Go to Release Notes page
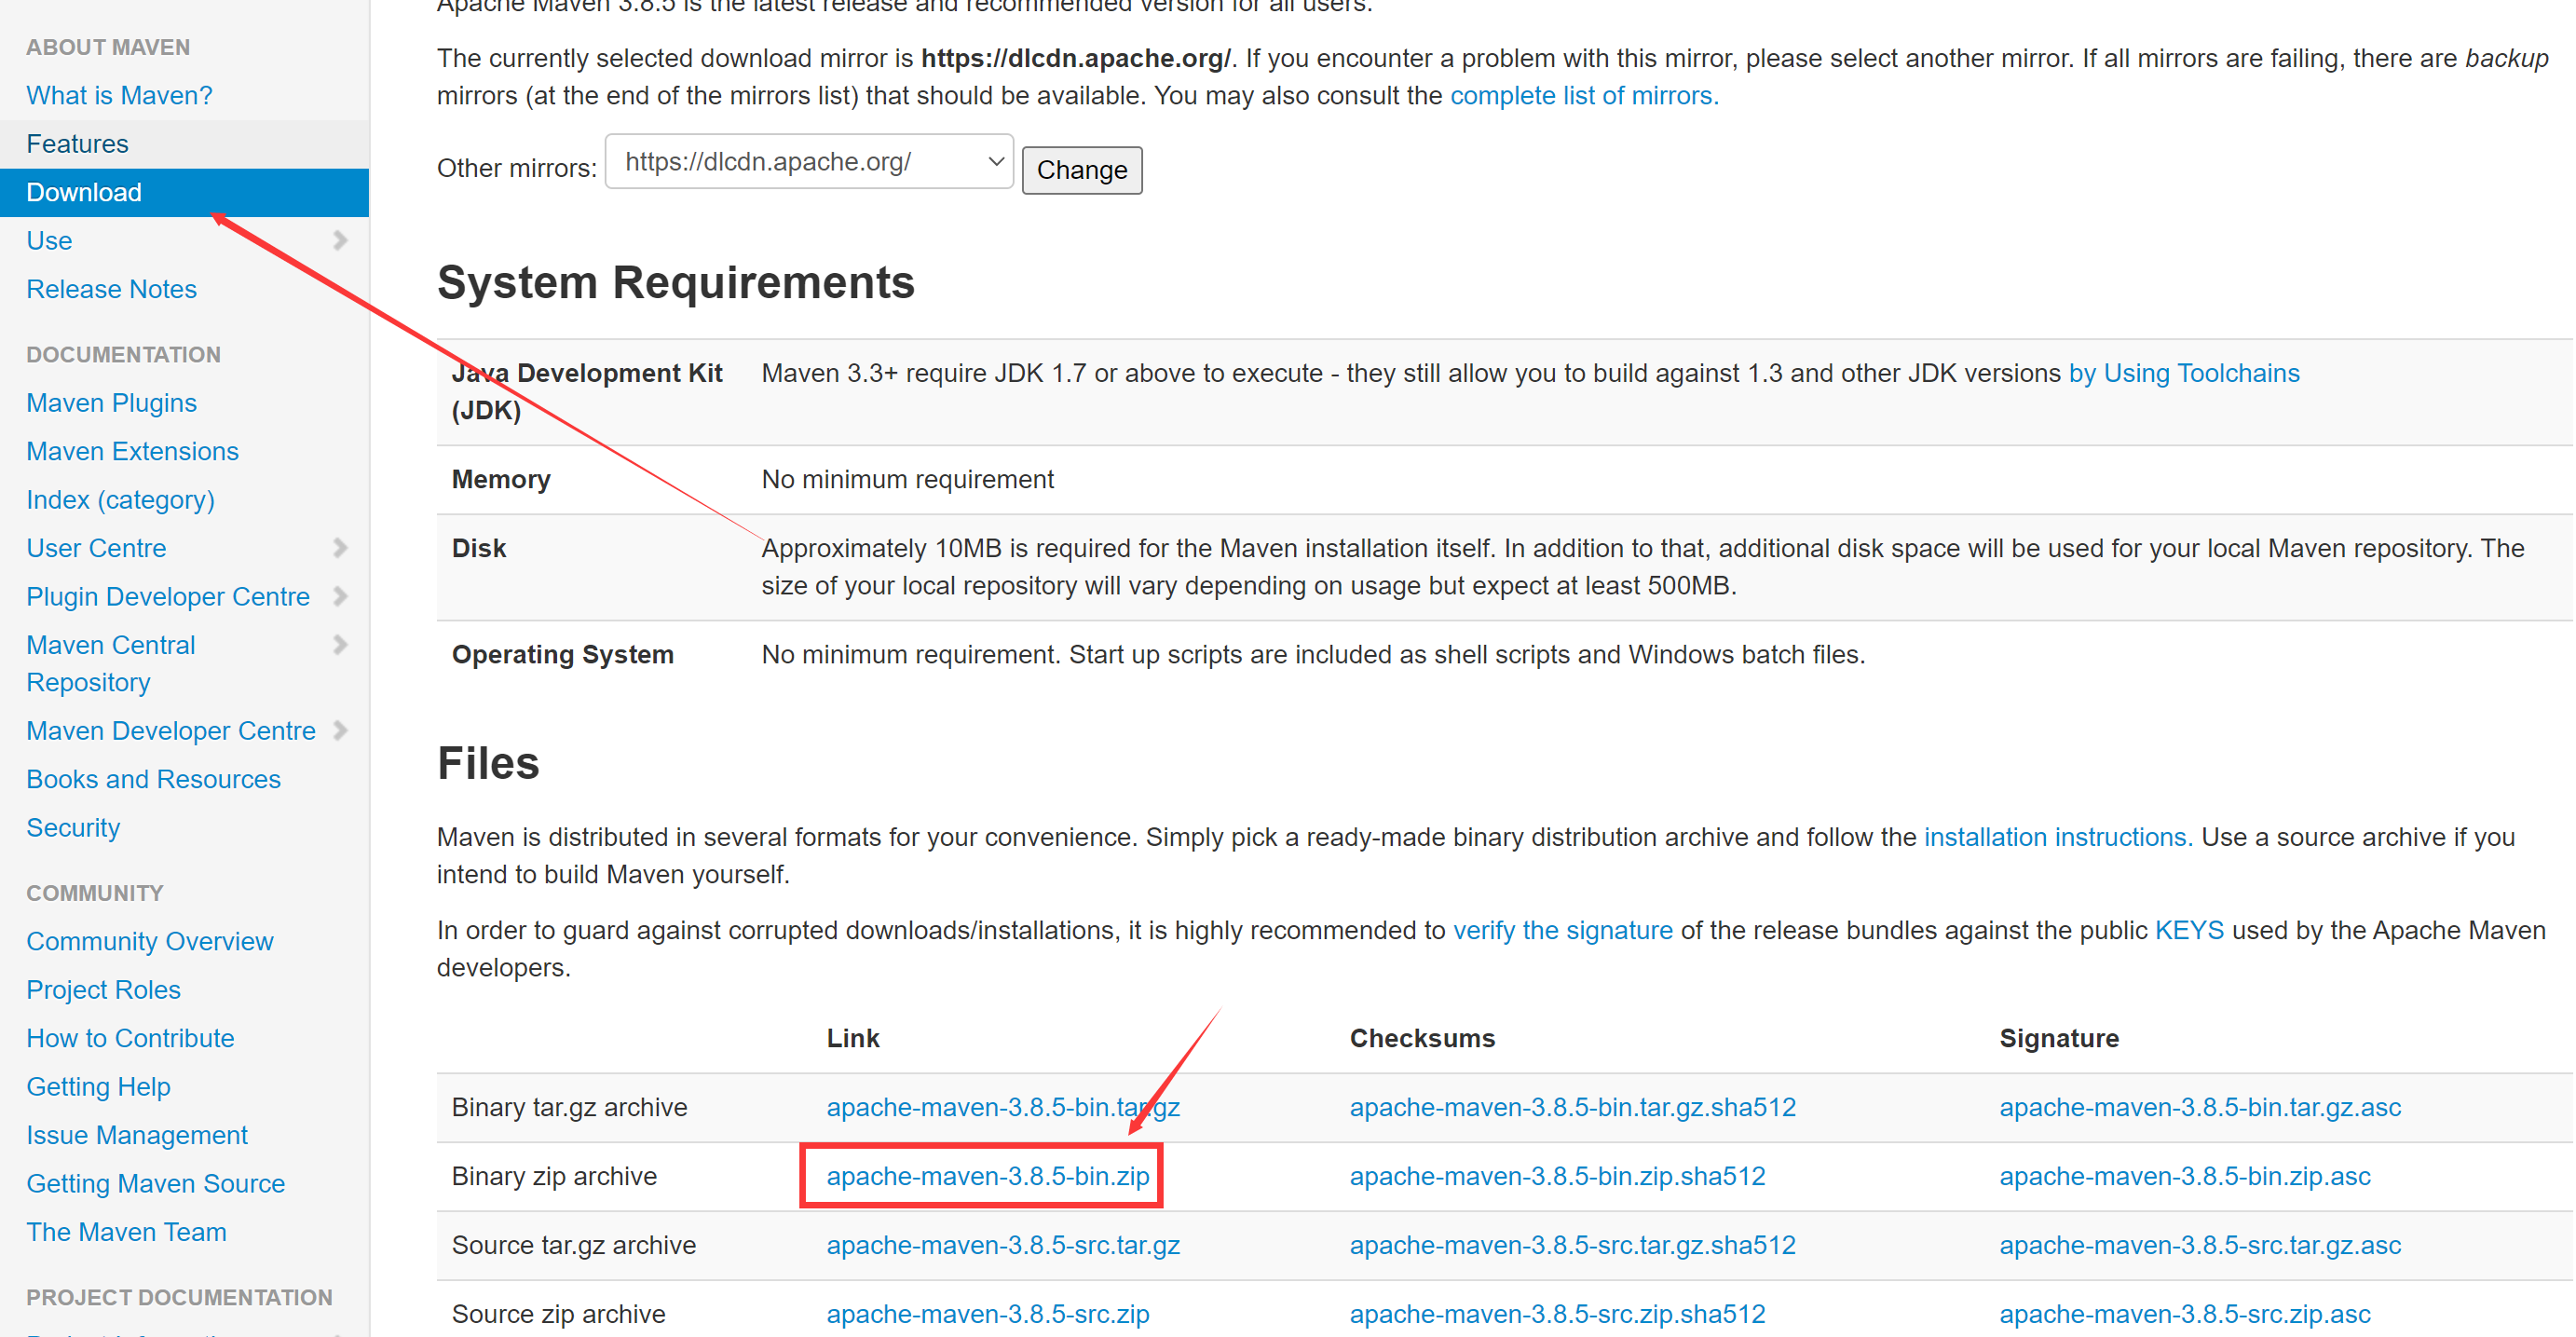The width and height of the screenshot is (2576, 1337). pyautogui.click(x=111, y=289)
